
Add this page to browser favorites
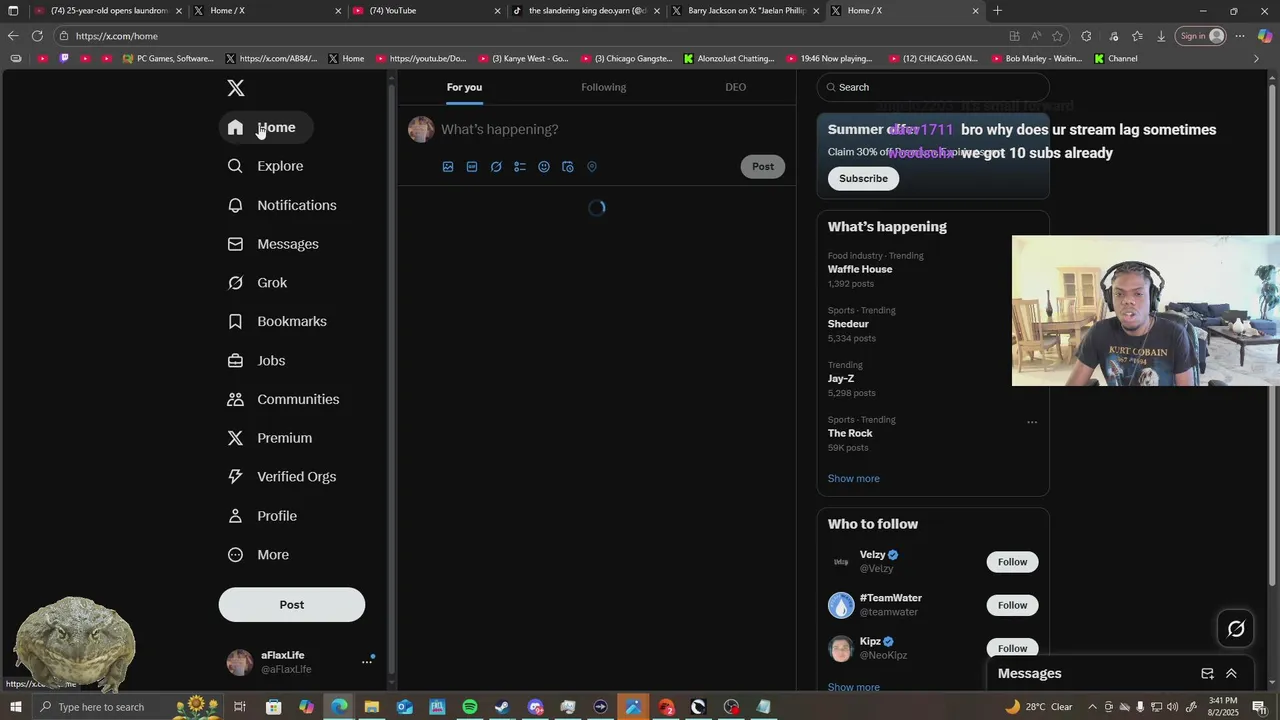1057,36
